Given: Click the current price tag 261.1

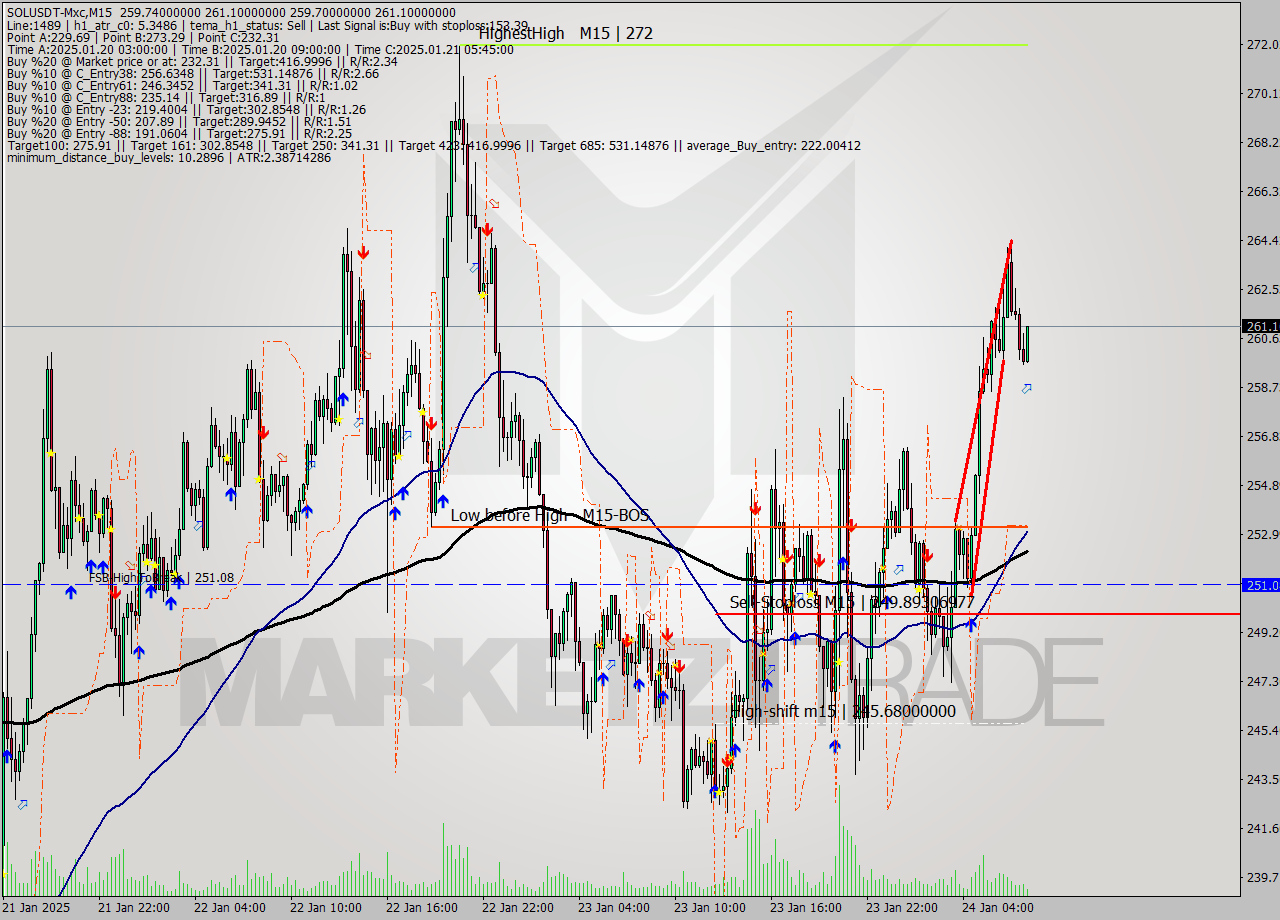Looking at the screenshot, I should click(1261, 326).
